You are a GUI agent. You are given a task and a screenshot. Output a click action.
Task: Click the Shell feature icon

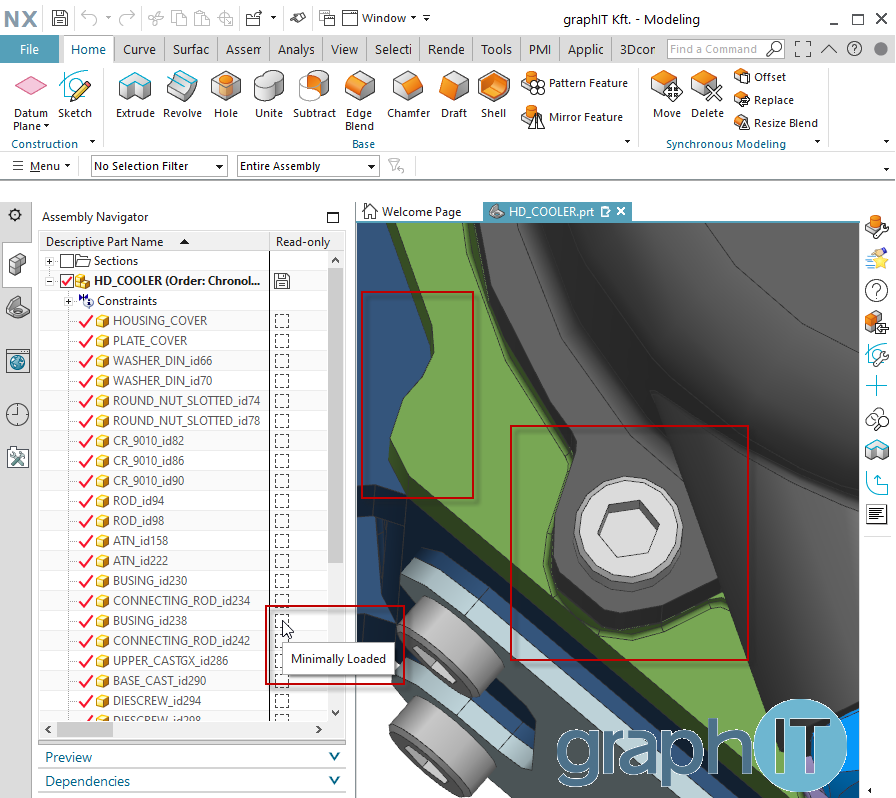tap(493, 95)
